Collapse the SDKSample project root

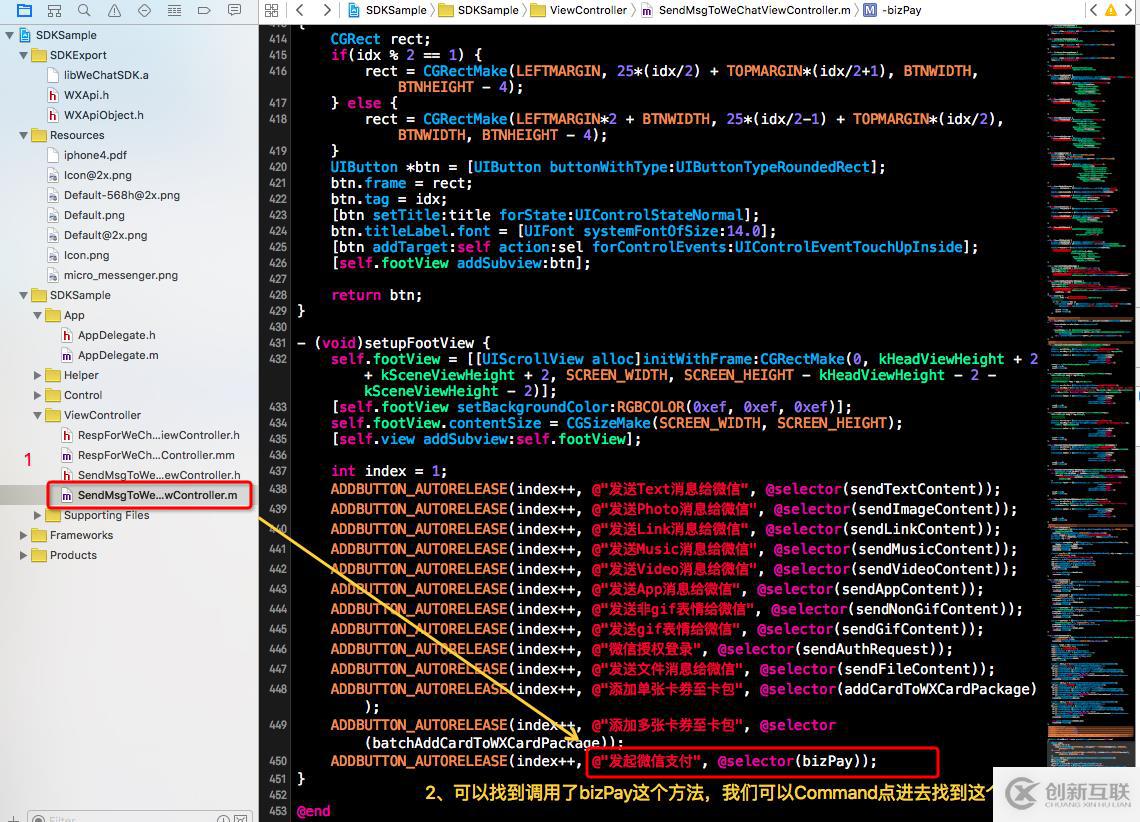[9, 35]
